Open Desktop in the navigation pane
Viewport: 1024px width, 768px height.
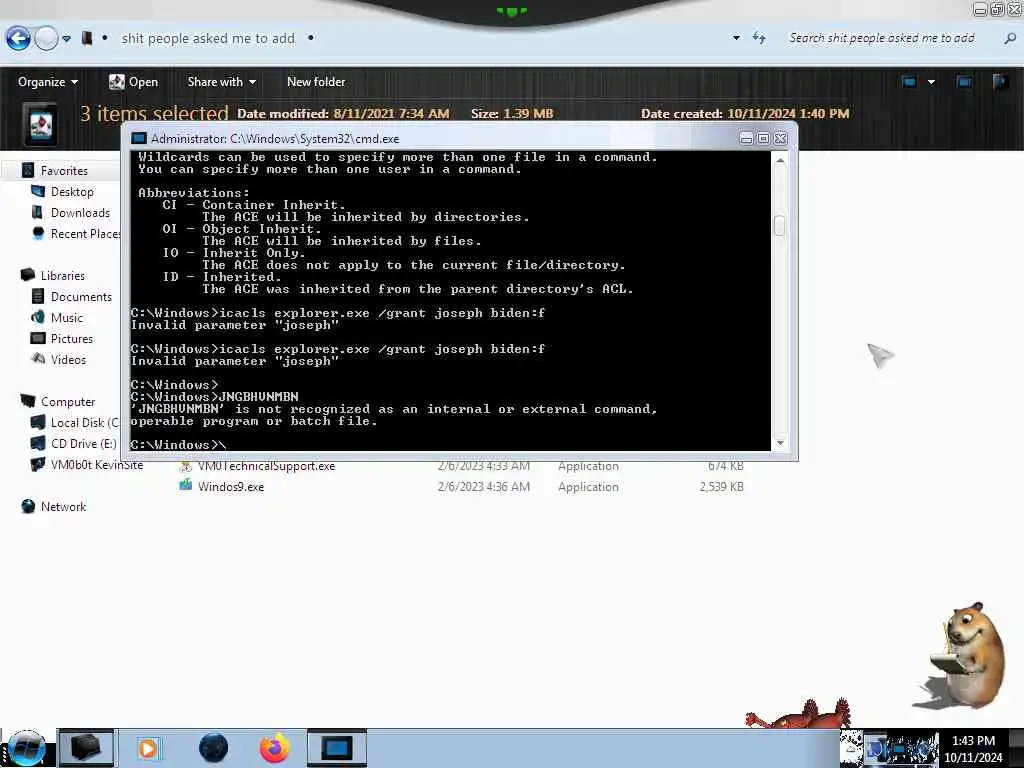72,191
